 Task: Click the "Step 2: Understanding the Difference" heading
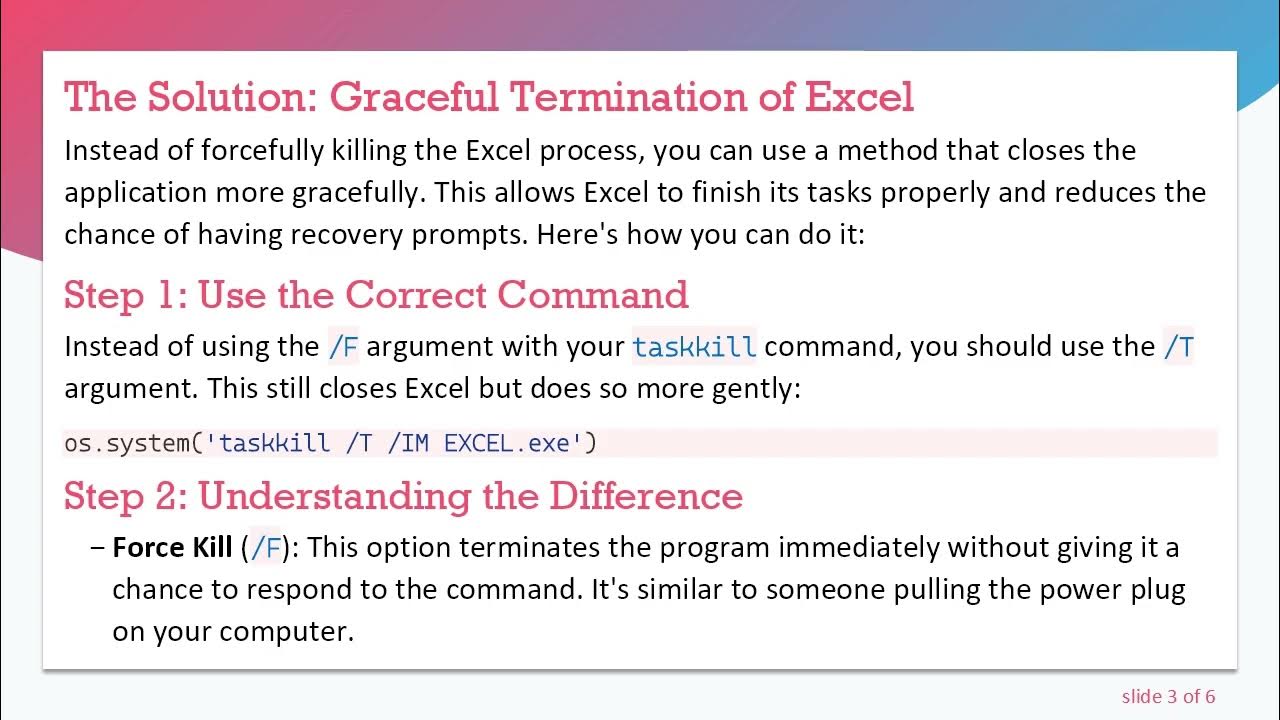pos(403,496)
